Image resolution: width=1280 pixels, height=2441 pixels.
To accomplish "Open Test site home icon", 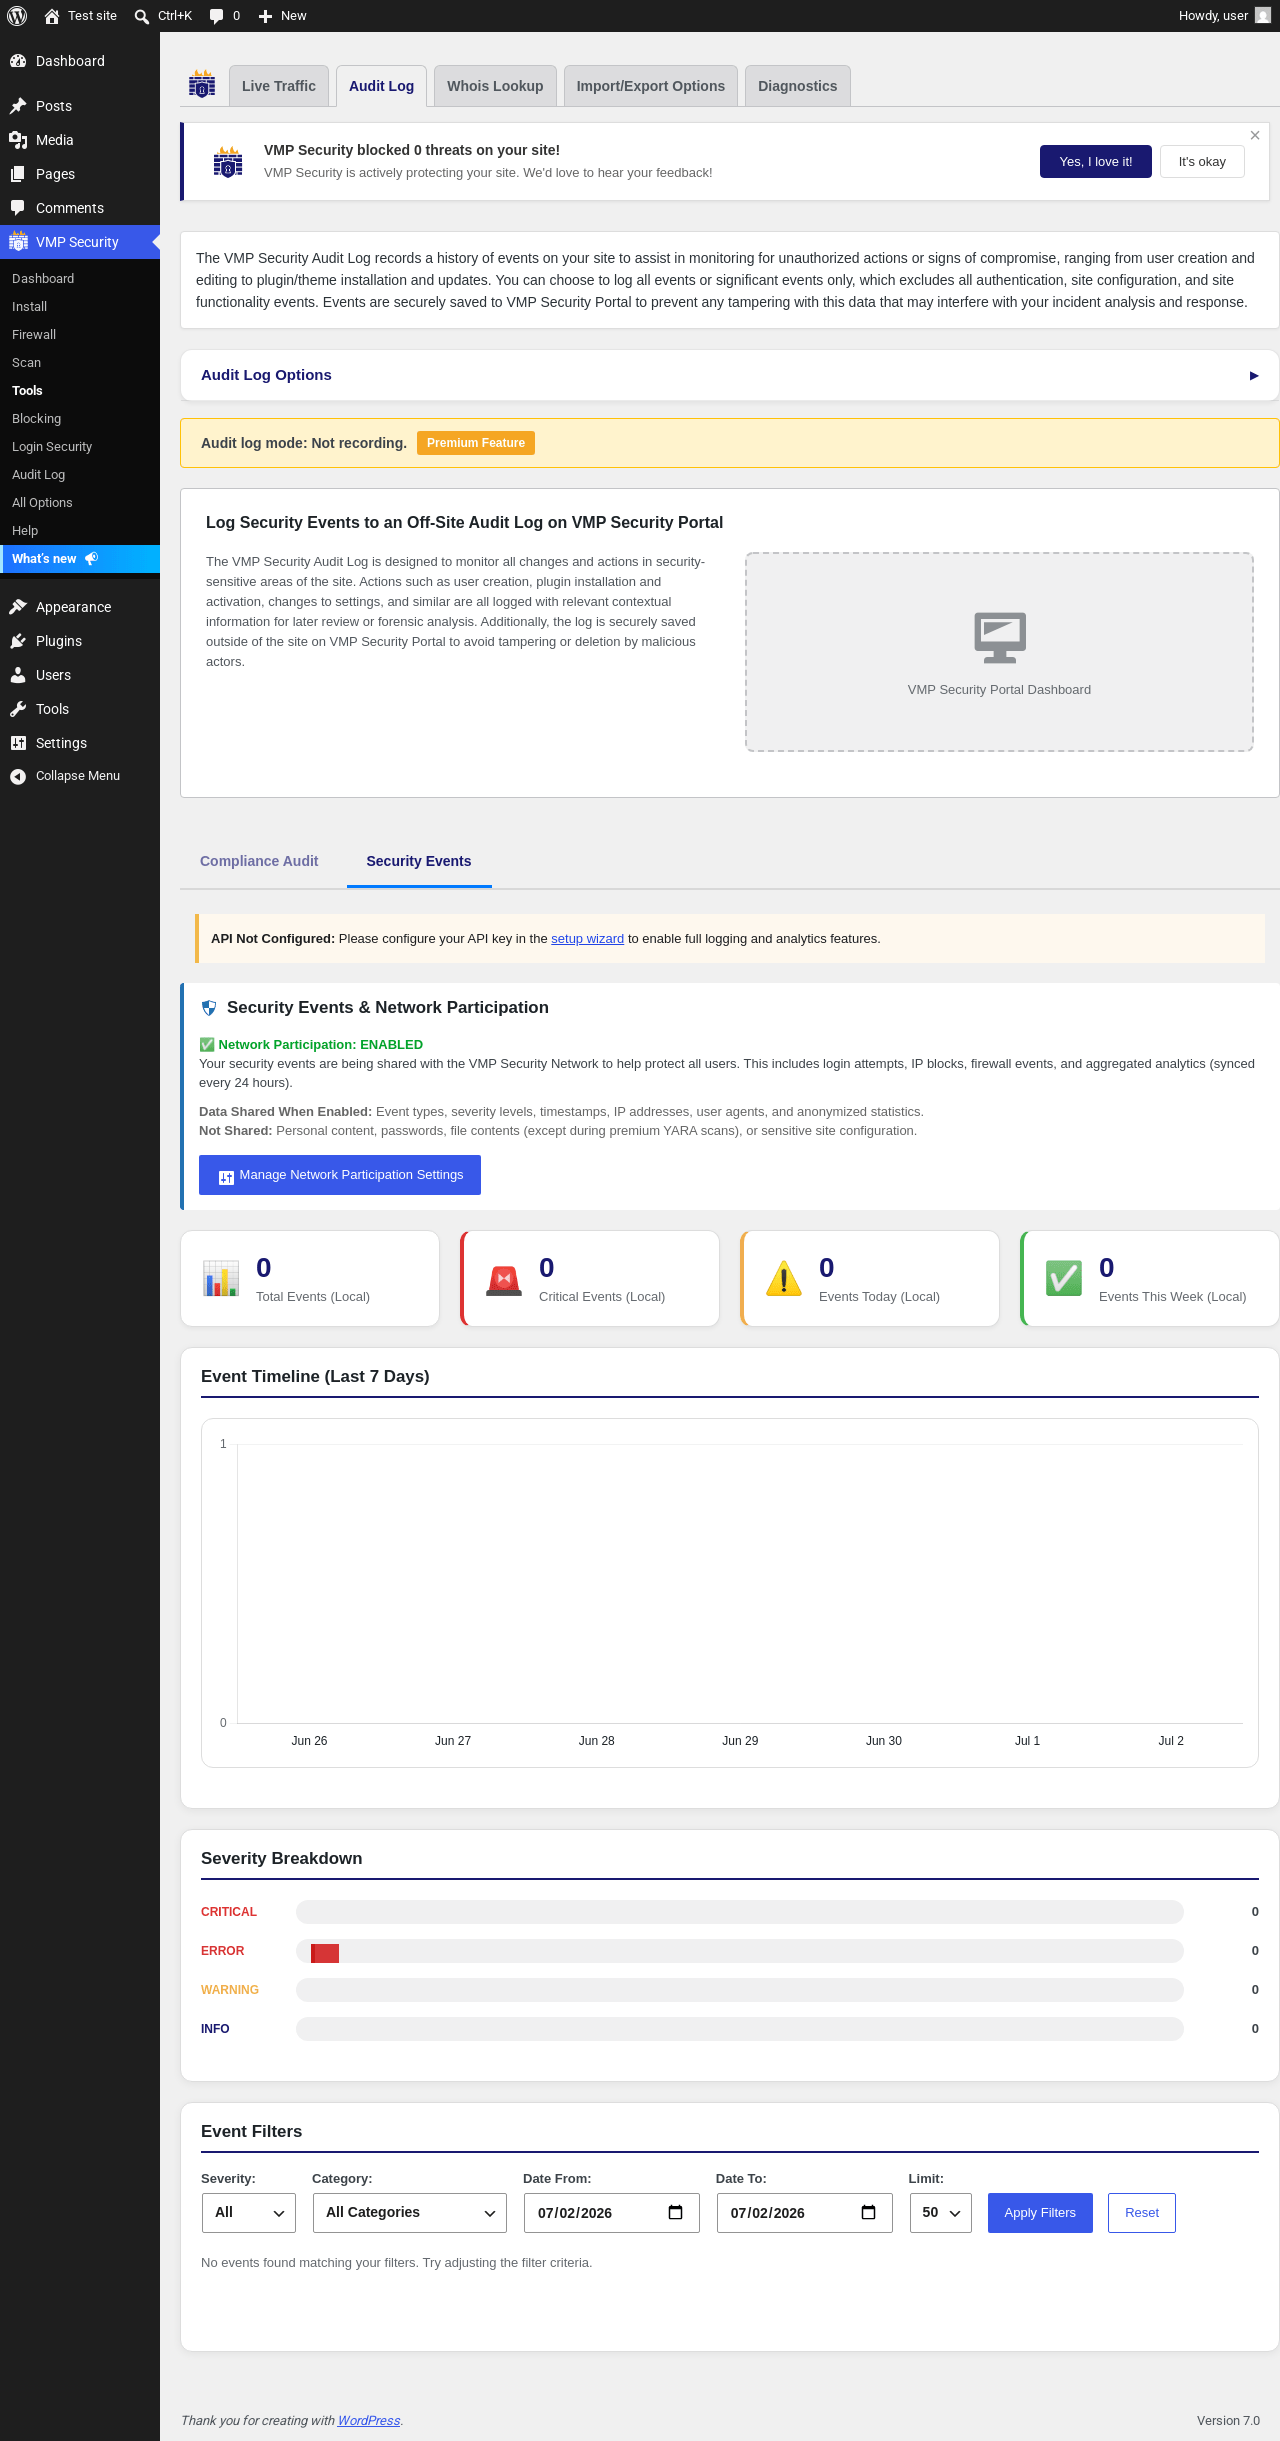I will 52,16.
